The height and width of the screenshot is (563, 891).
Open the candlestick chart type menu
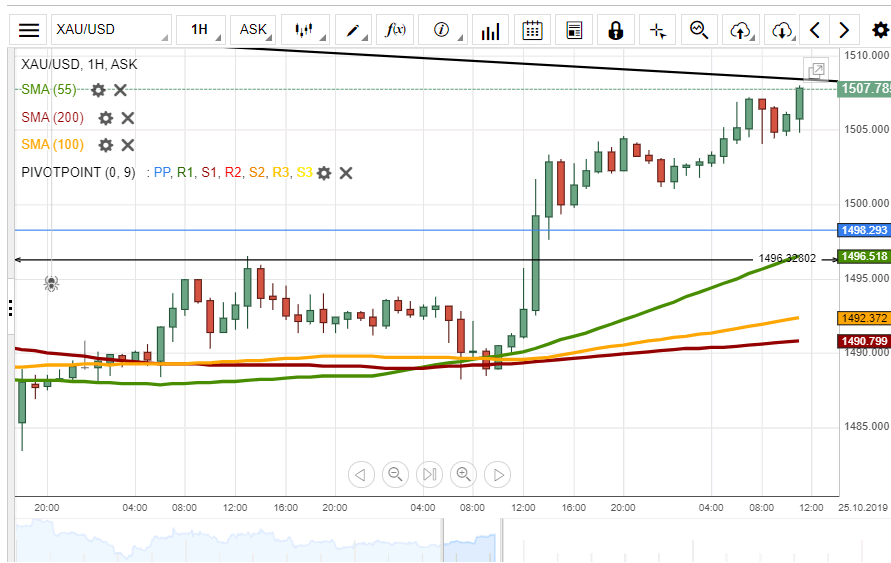coord(306,30)
